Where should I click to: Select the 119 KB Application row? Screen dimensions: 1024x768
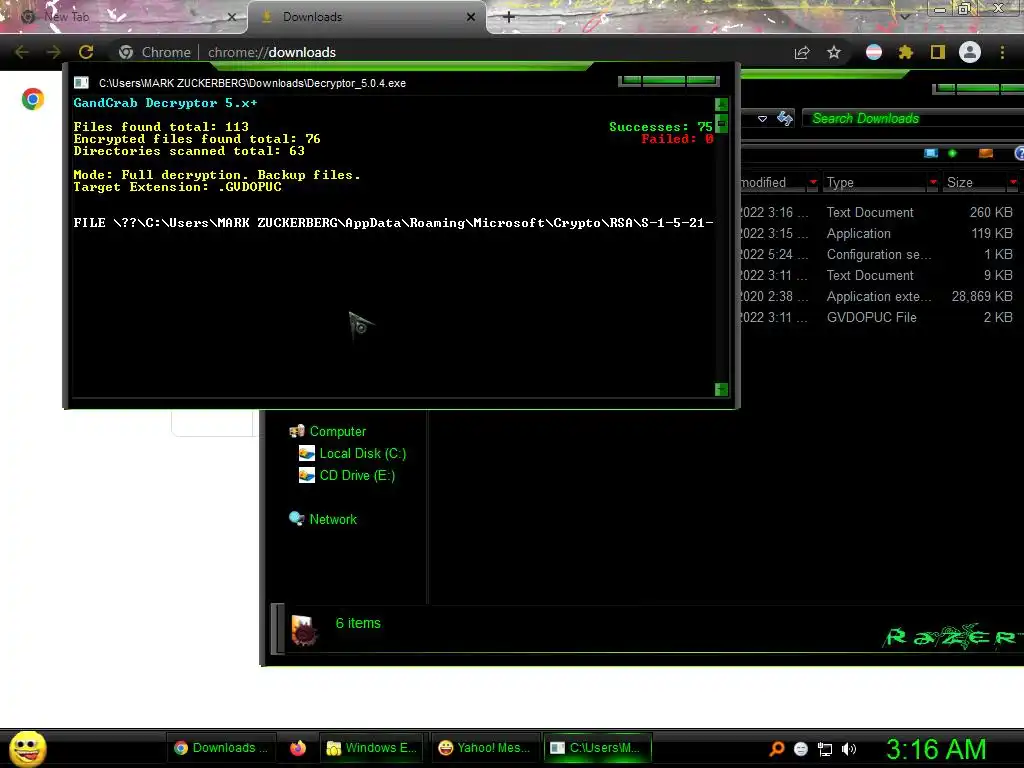(878, 233)
